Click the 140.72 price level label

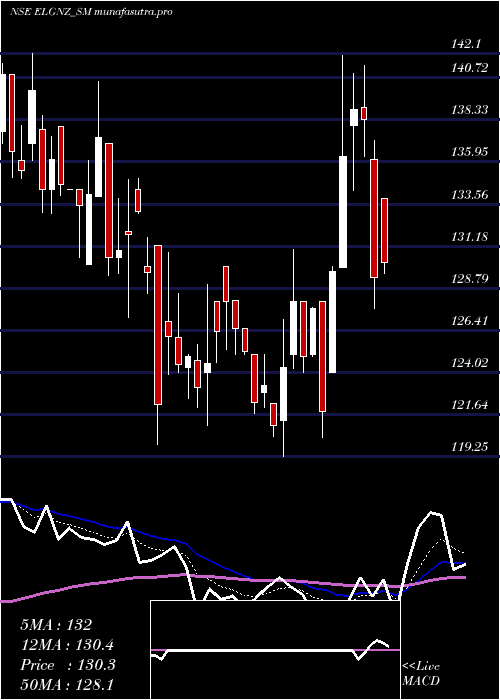[x=470, y=68]
